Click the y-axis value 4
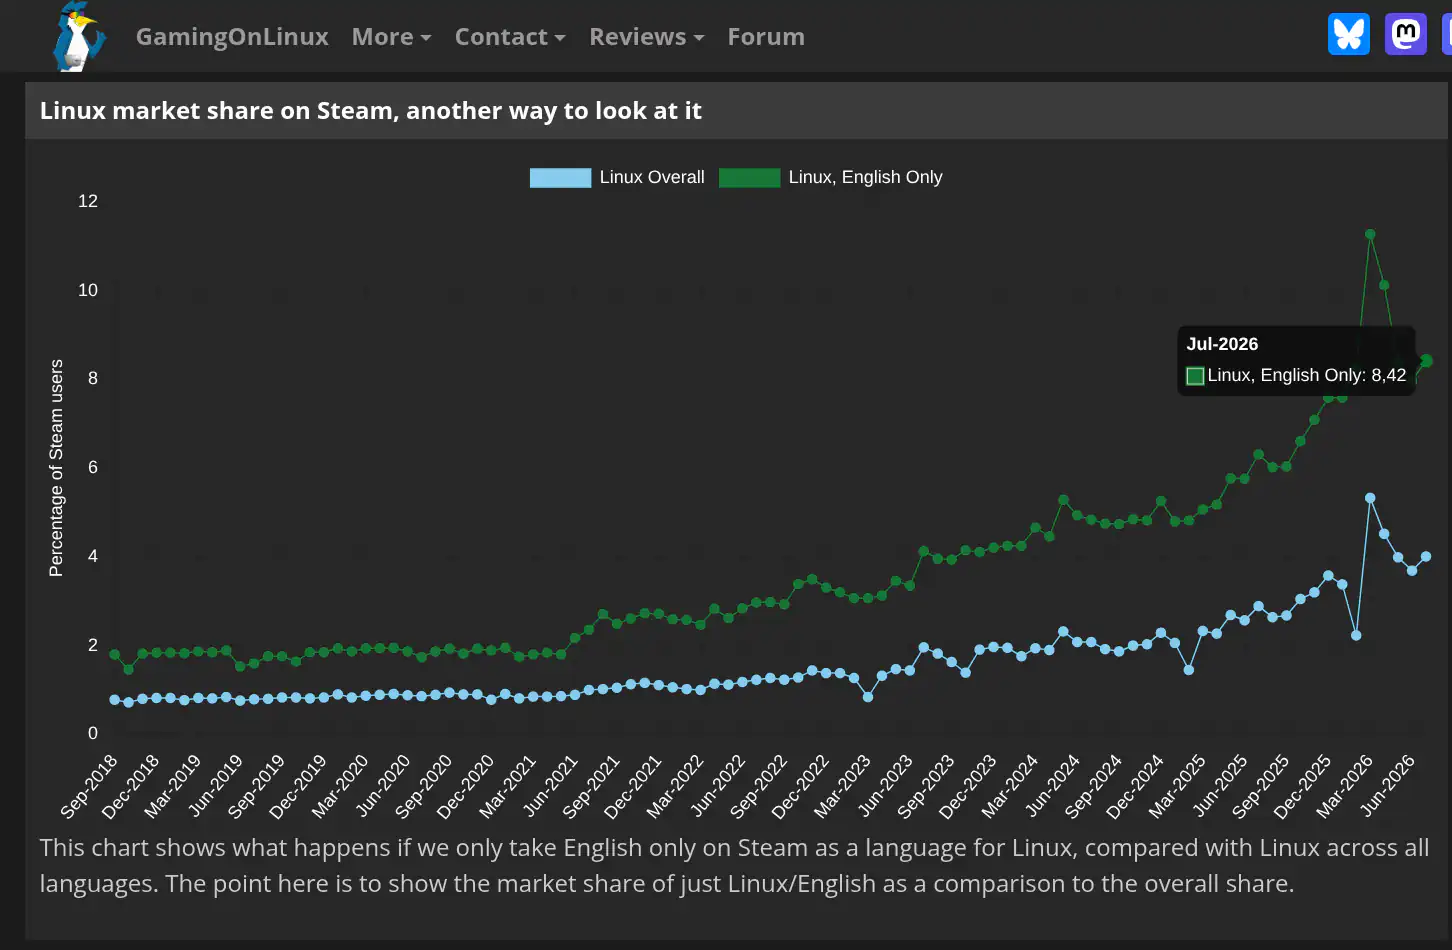The image size is (1452, 950). [93, 556]
